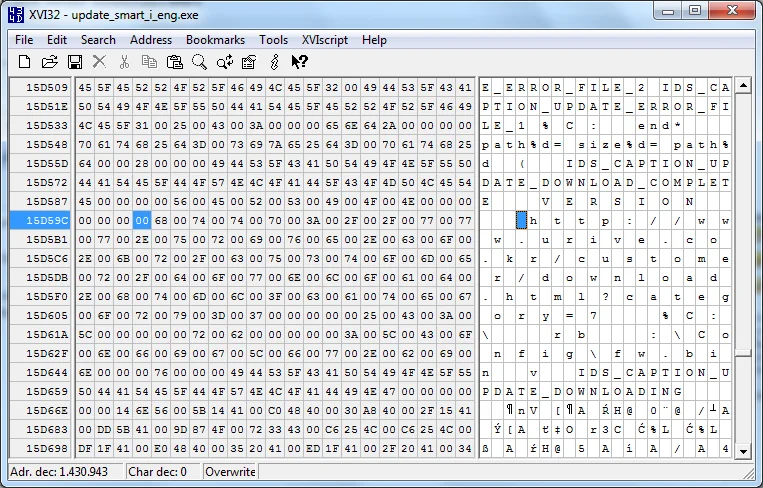This screenshot has width=763, height=488.
Task: Open the XVIscript menu
Action: (x=324, y=40)
